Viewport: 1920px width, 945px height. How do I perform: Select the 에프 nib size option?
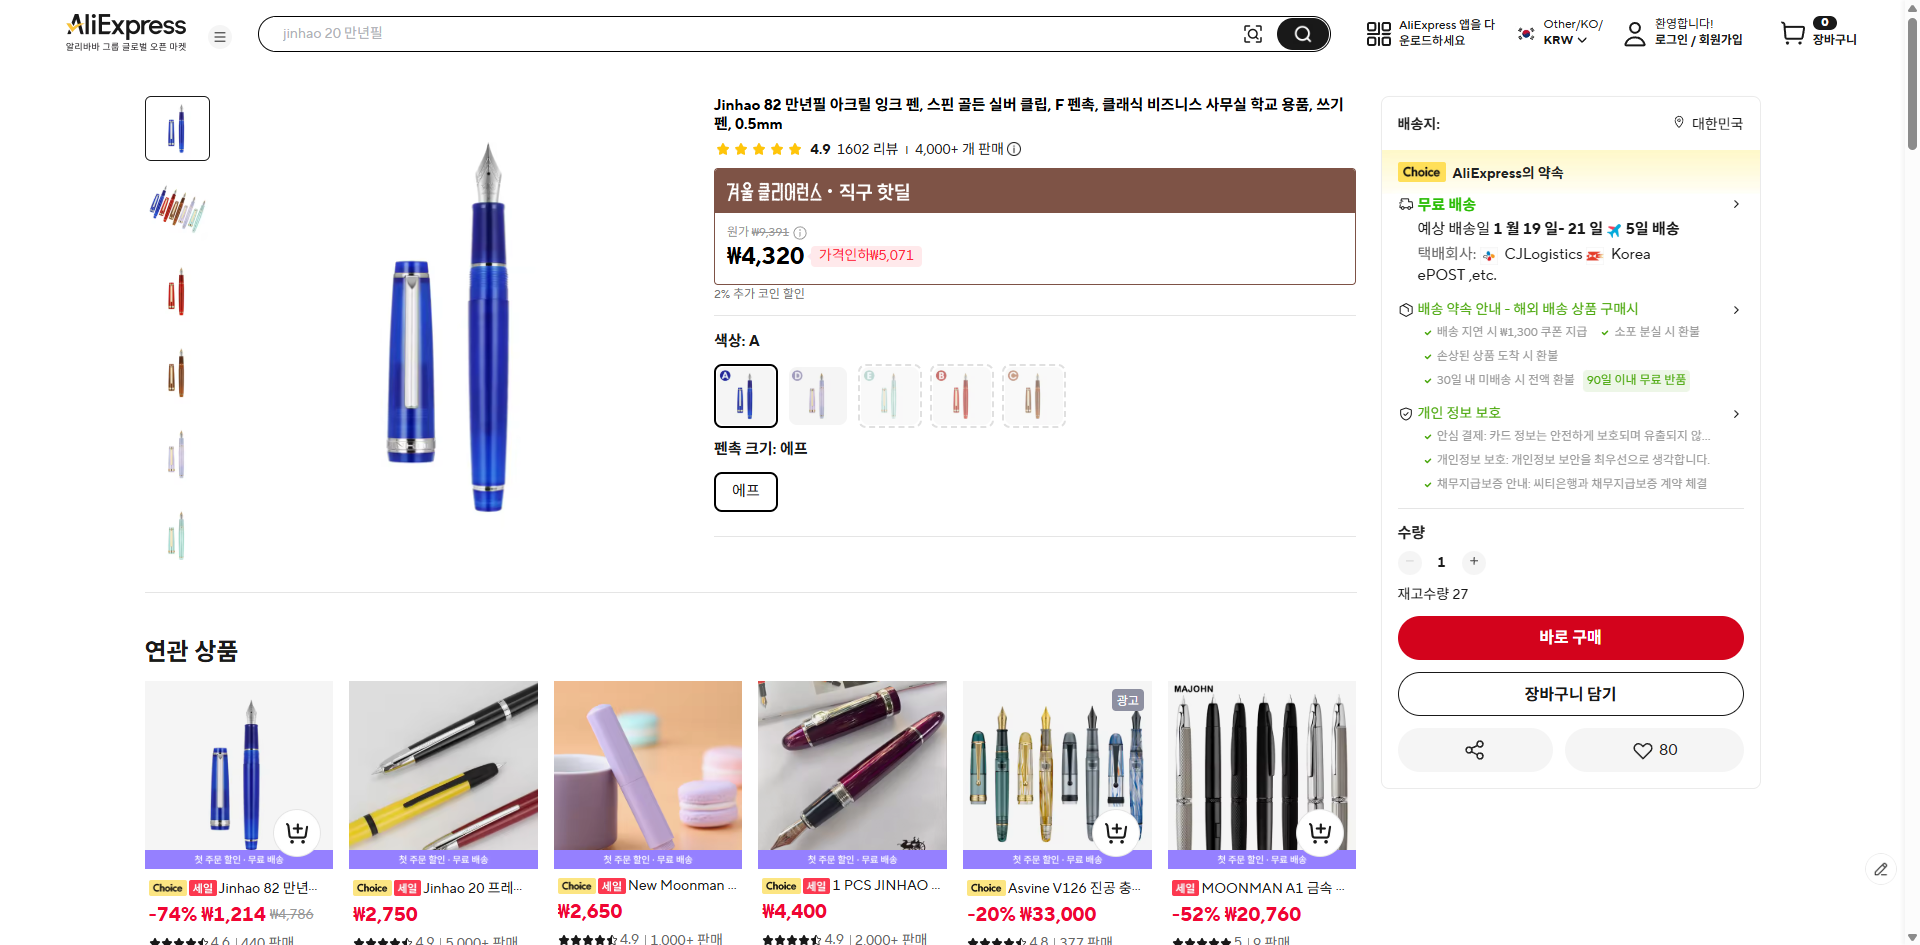click(x=745, y=491)
